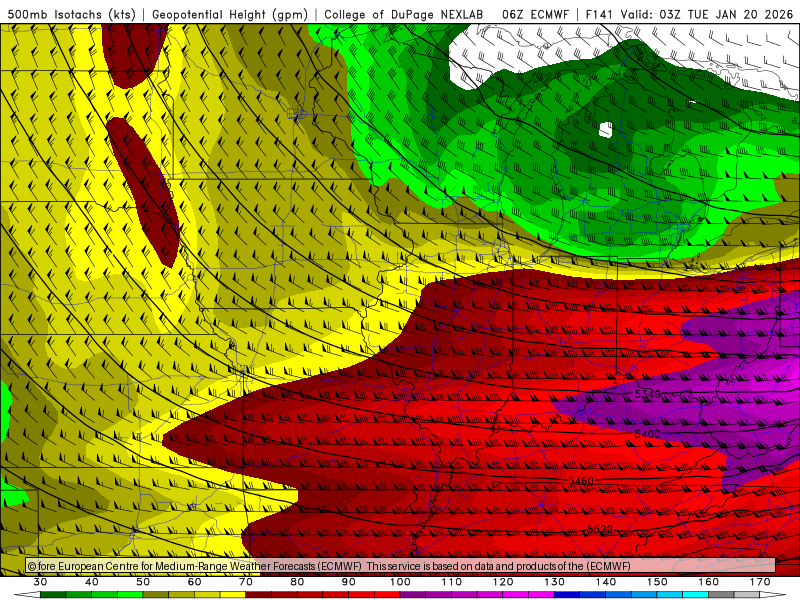Image resolution: width=800 pixels, height=600 pixels.
Task: Click the 5520 height contour label
Action: point(600,529)
